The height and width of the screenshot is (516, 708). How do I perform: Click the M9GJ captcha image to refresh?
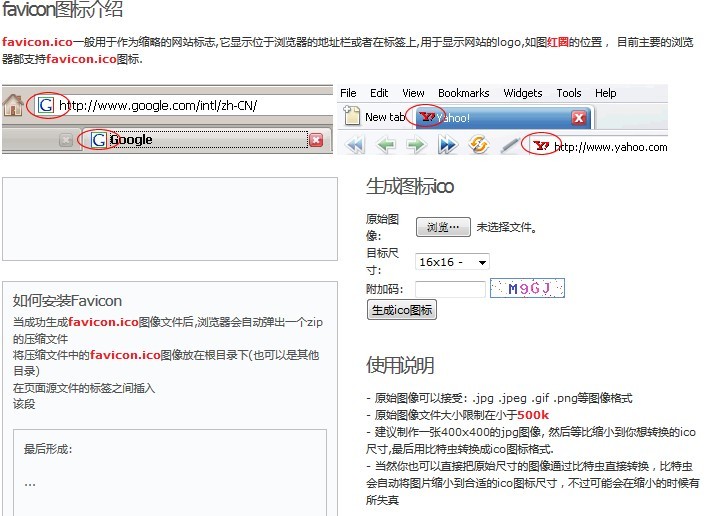tap(528, 289)
